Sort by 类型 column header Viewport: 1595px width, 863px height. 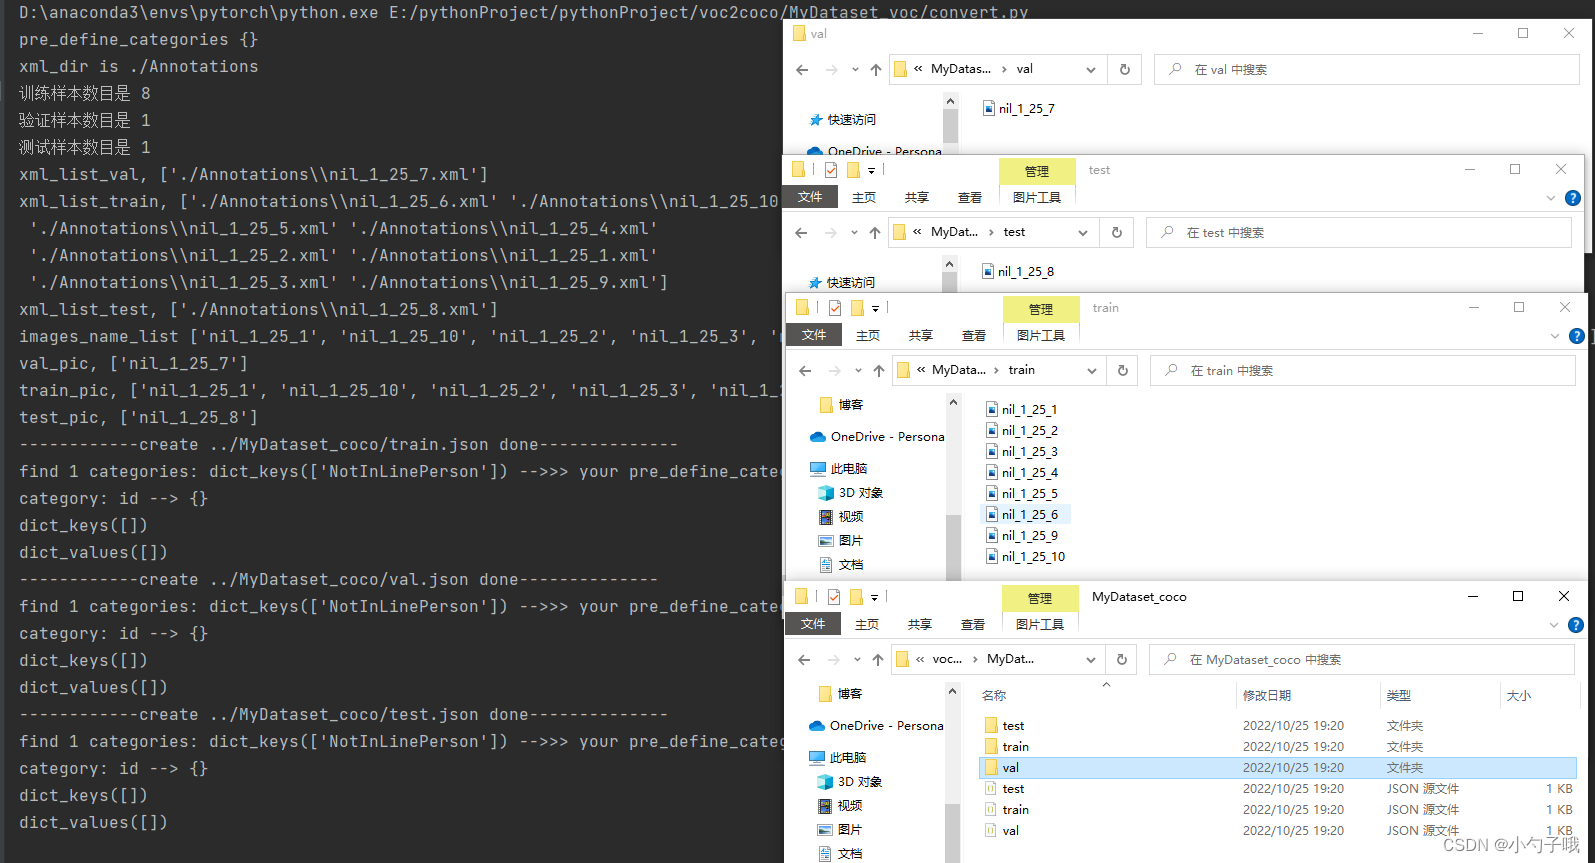(1399, 696)
